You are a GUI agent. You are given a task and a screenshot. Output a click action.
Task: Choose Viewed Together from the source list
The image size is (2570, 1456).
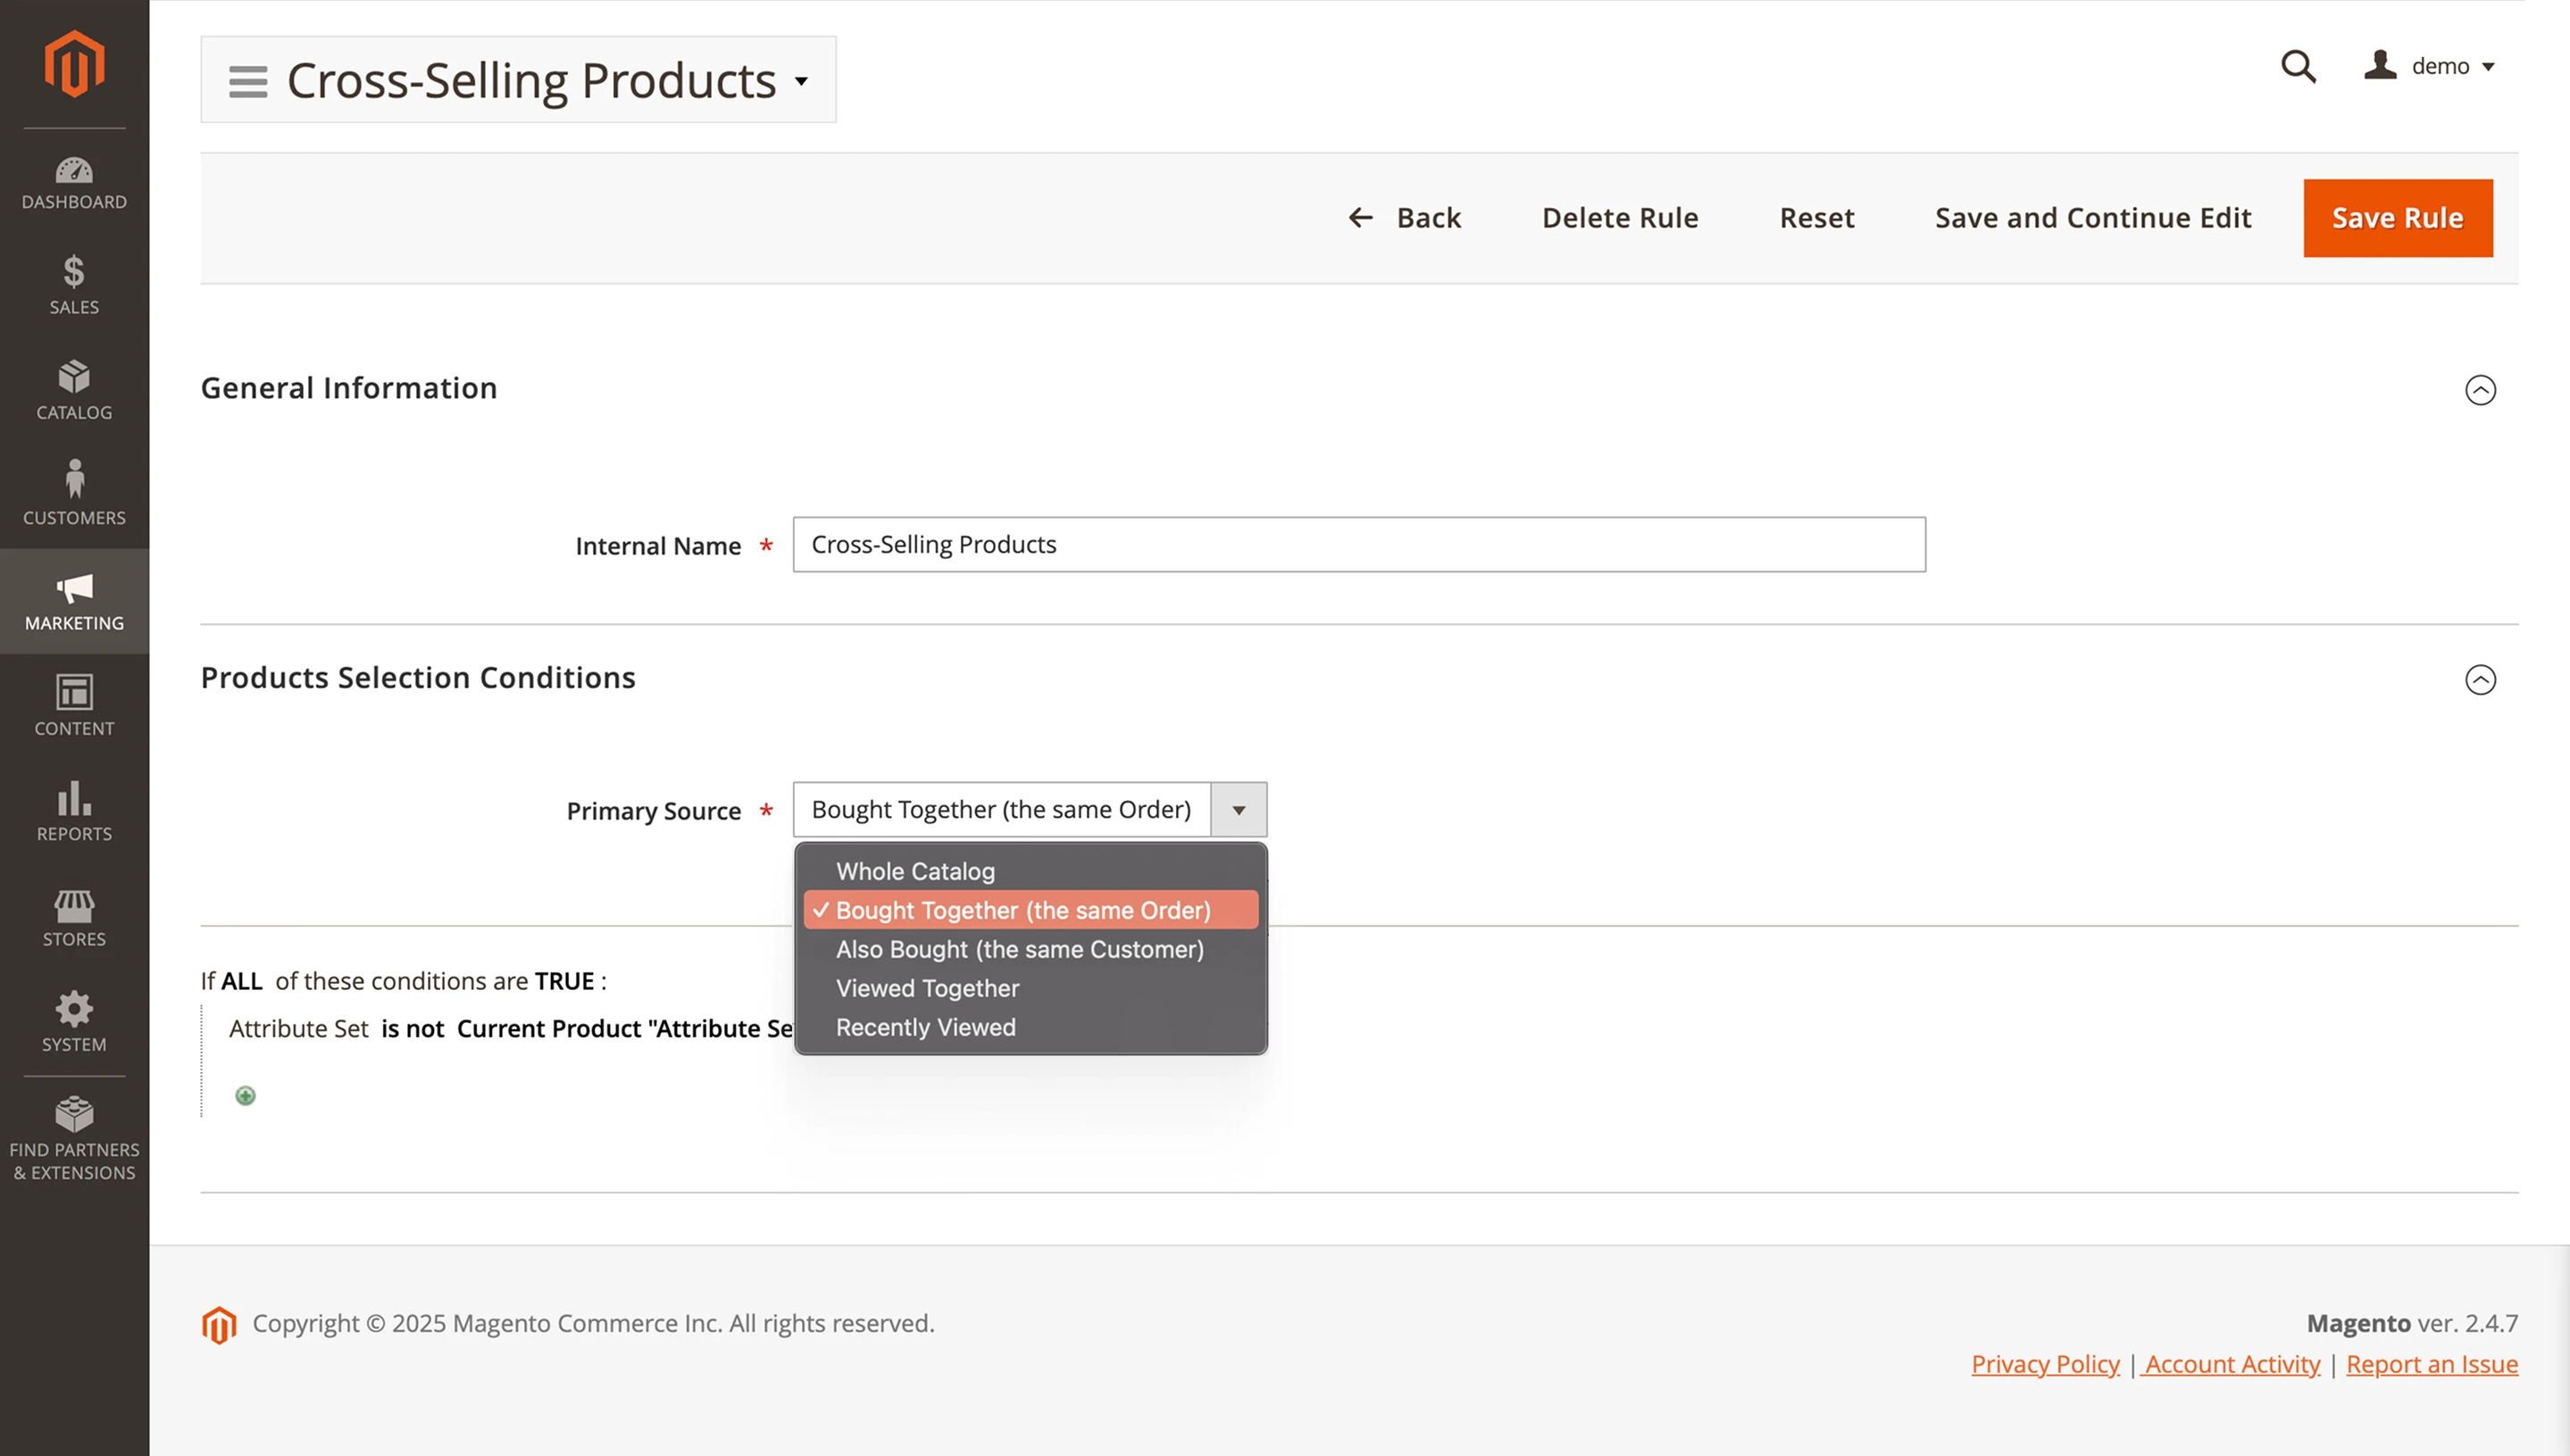926,988
